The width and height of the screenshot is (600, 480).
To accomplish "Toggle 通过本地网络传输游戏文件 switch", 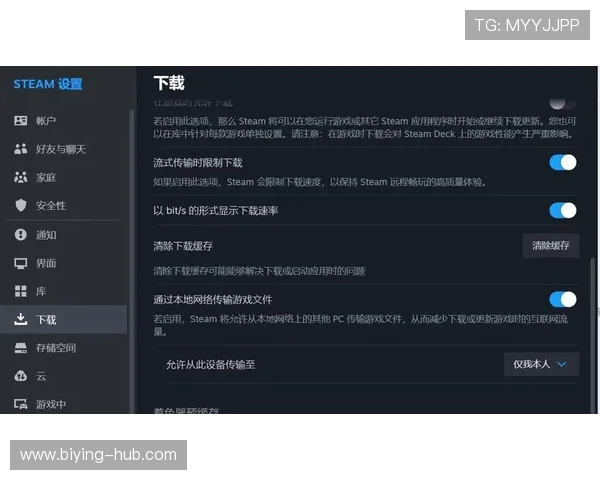I will pyautogui.click(x=563, y=299).
